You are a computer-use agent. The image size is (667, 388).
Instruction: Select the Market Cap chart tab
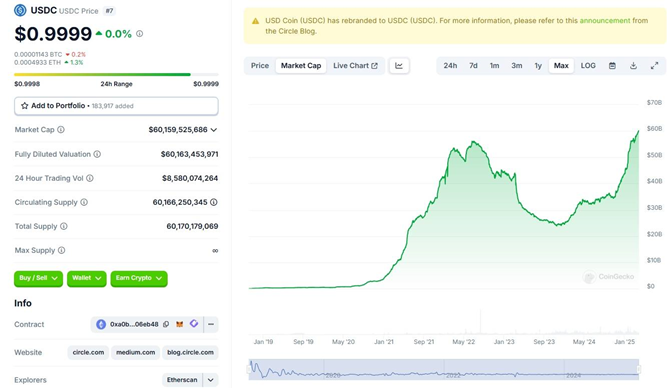point(301,66)
